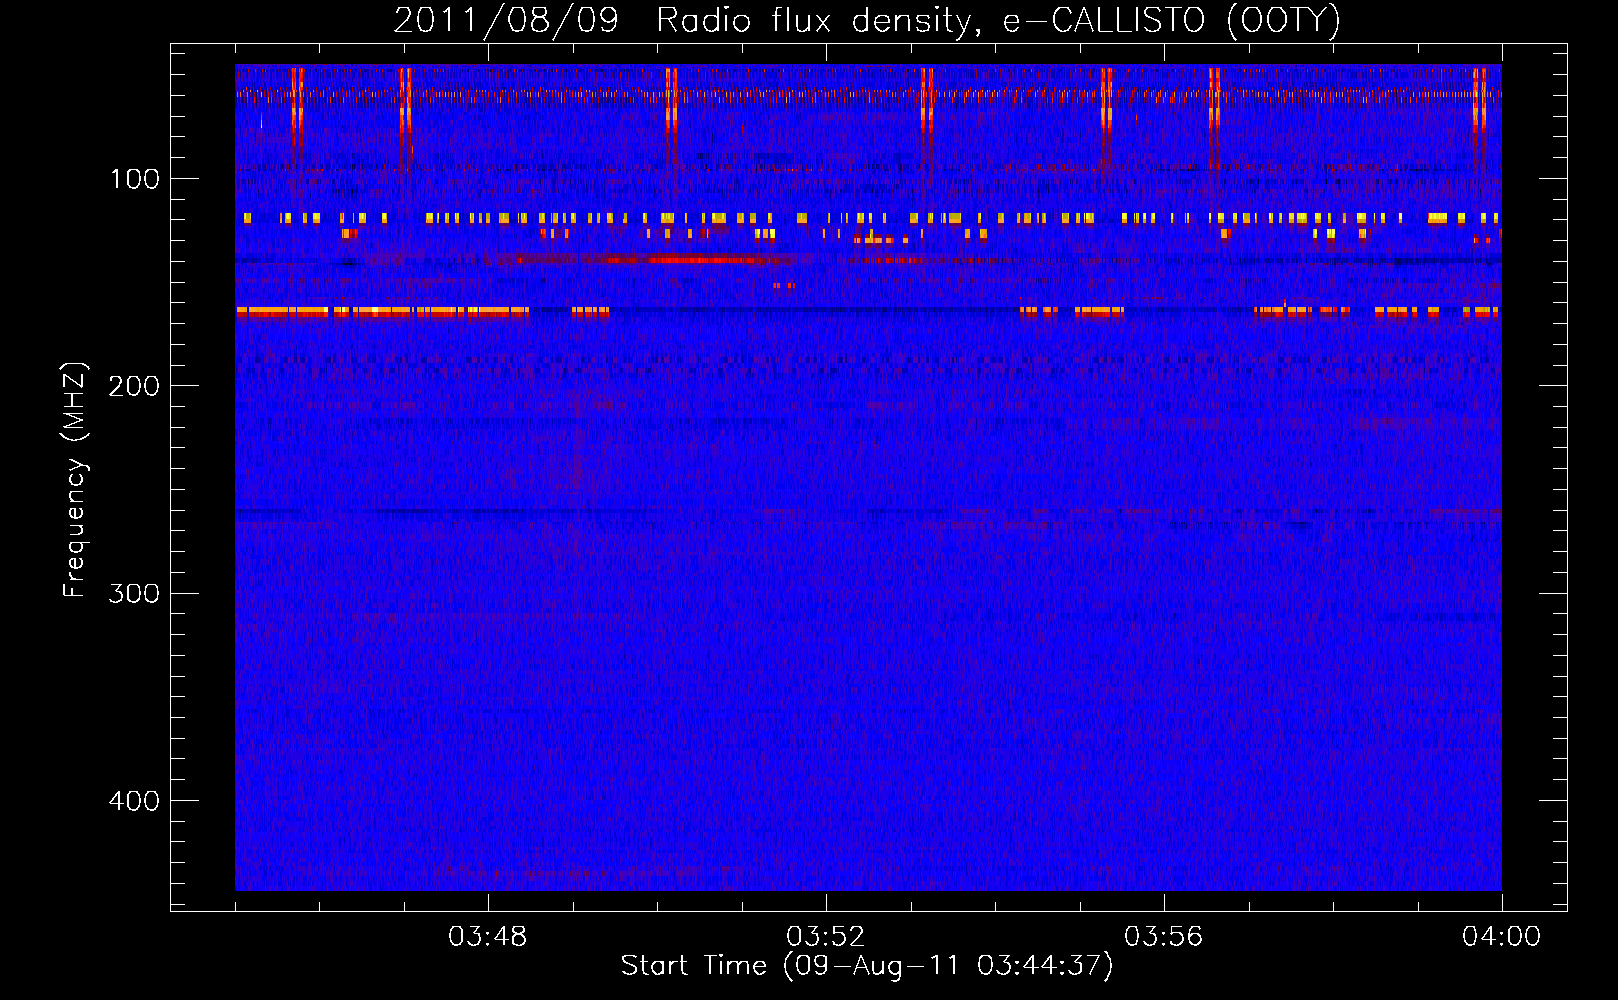Click the yellow dashed interference line near 120 MHz

tap(868, 218)
